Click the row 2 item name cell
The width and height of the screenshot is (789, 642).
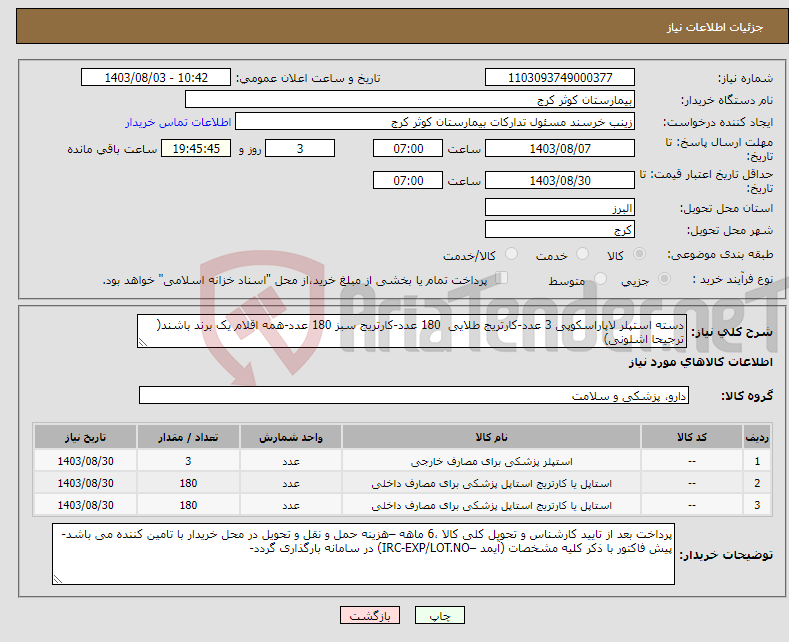tap(491, 483)
